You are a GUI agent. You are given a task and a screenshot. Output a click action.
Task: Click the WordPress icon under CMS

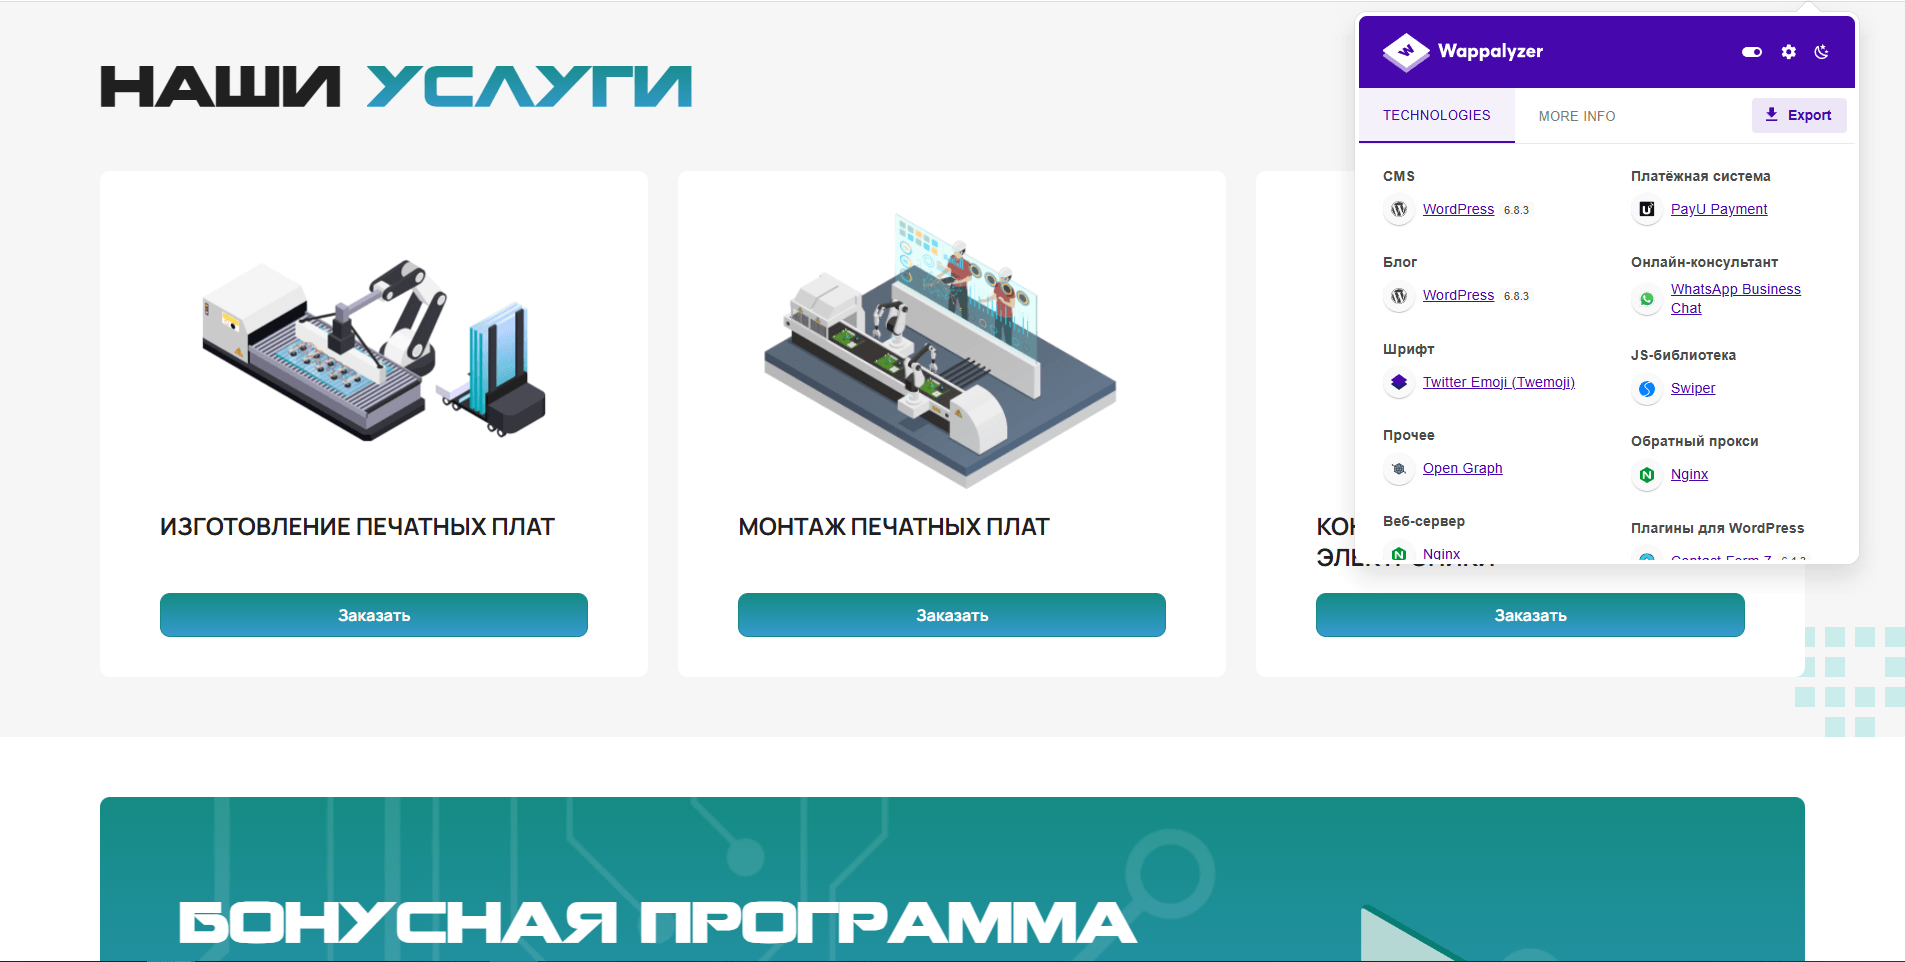[1399, 210]
